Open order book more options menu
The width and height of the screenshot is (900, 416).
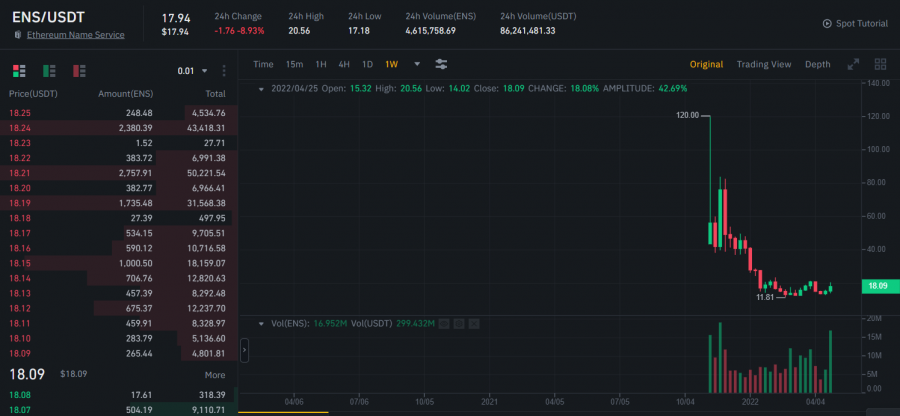click(224, 71)
